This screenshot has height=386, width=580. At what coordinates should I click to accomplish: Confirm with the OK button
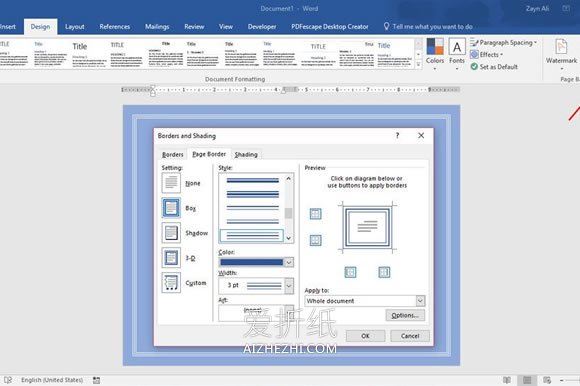click(x=365, y=336)
